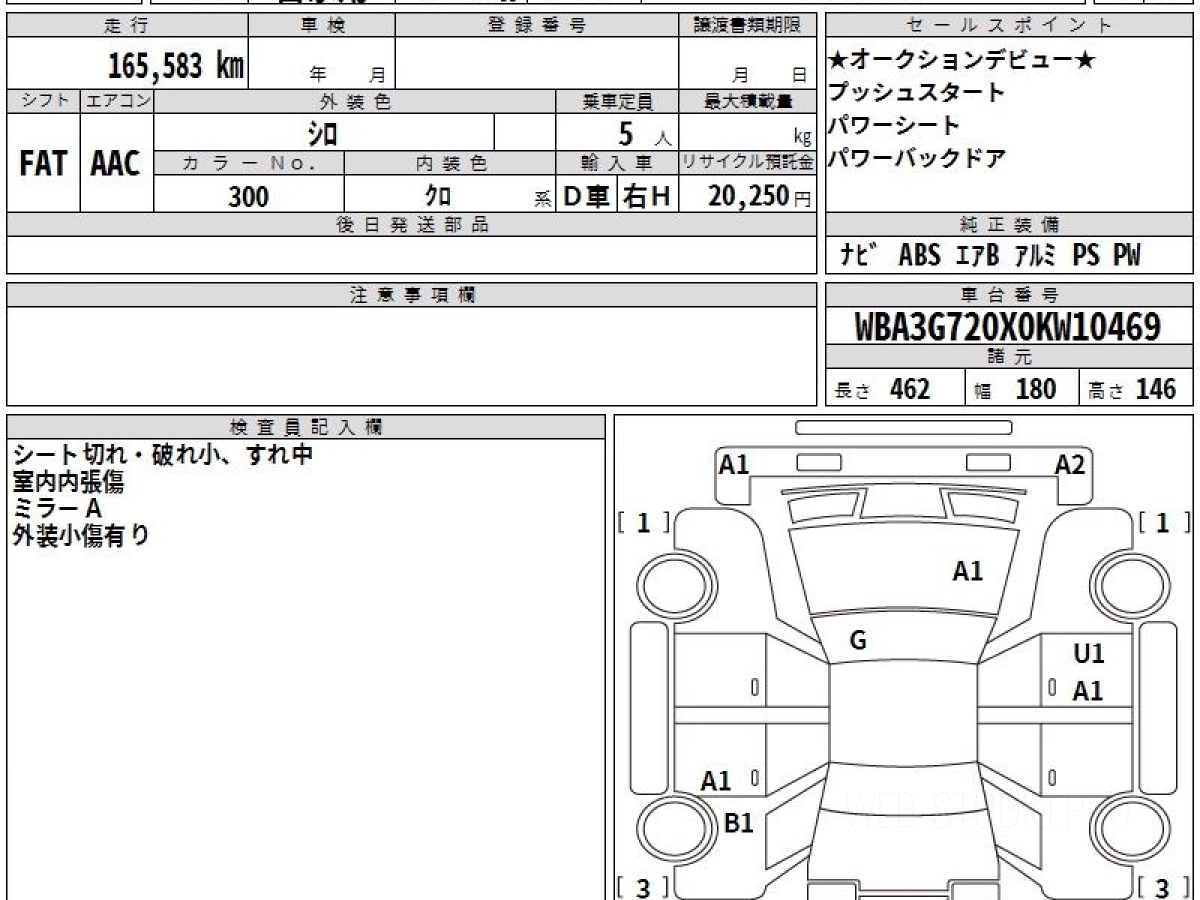Click the length value 462
The height and width of the screenshot is (900, 1200).
[910, 389]
